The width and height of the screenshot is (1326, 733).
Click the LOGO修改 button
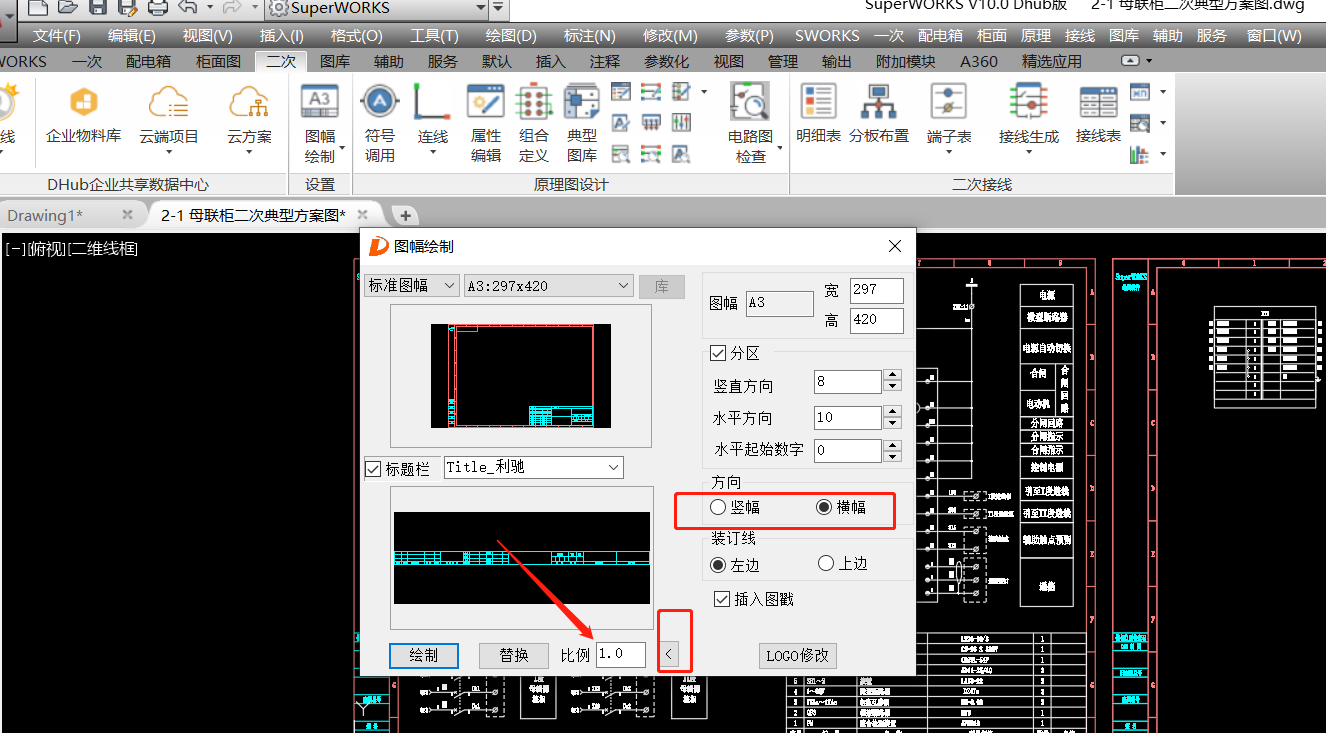(797, 656)
